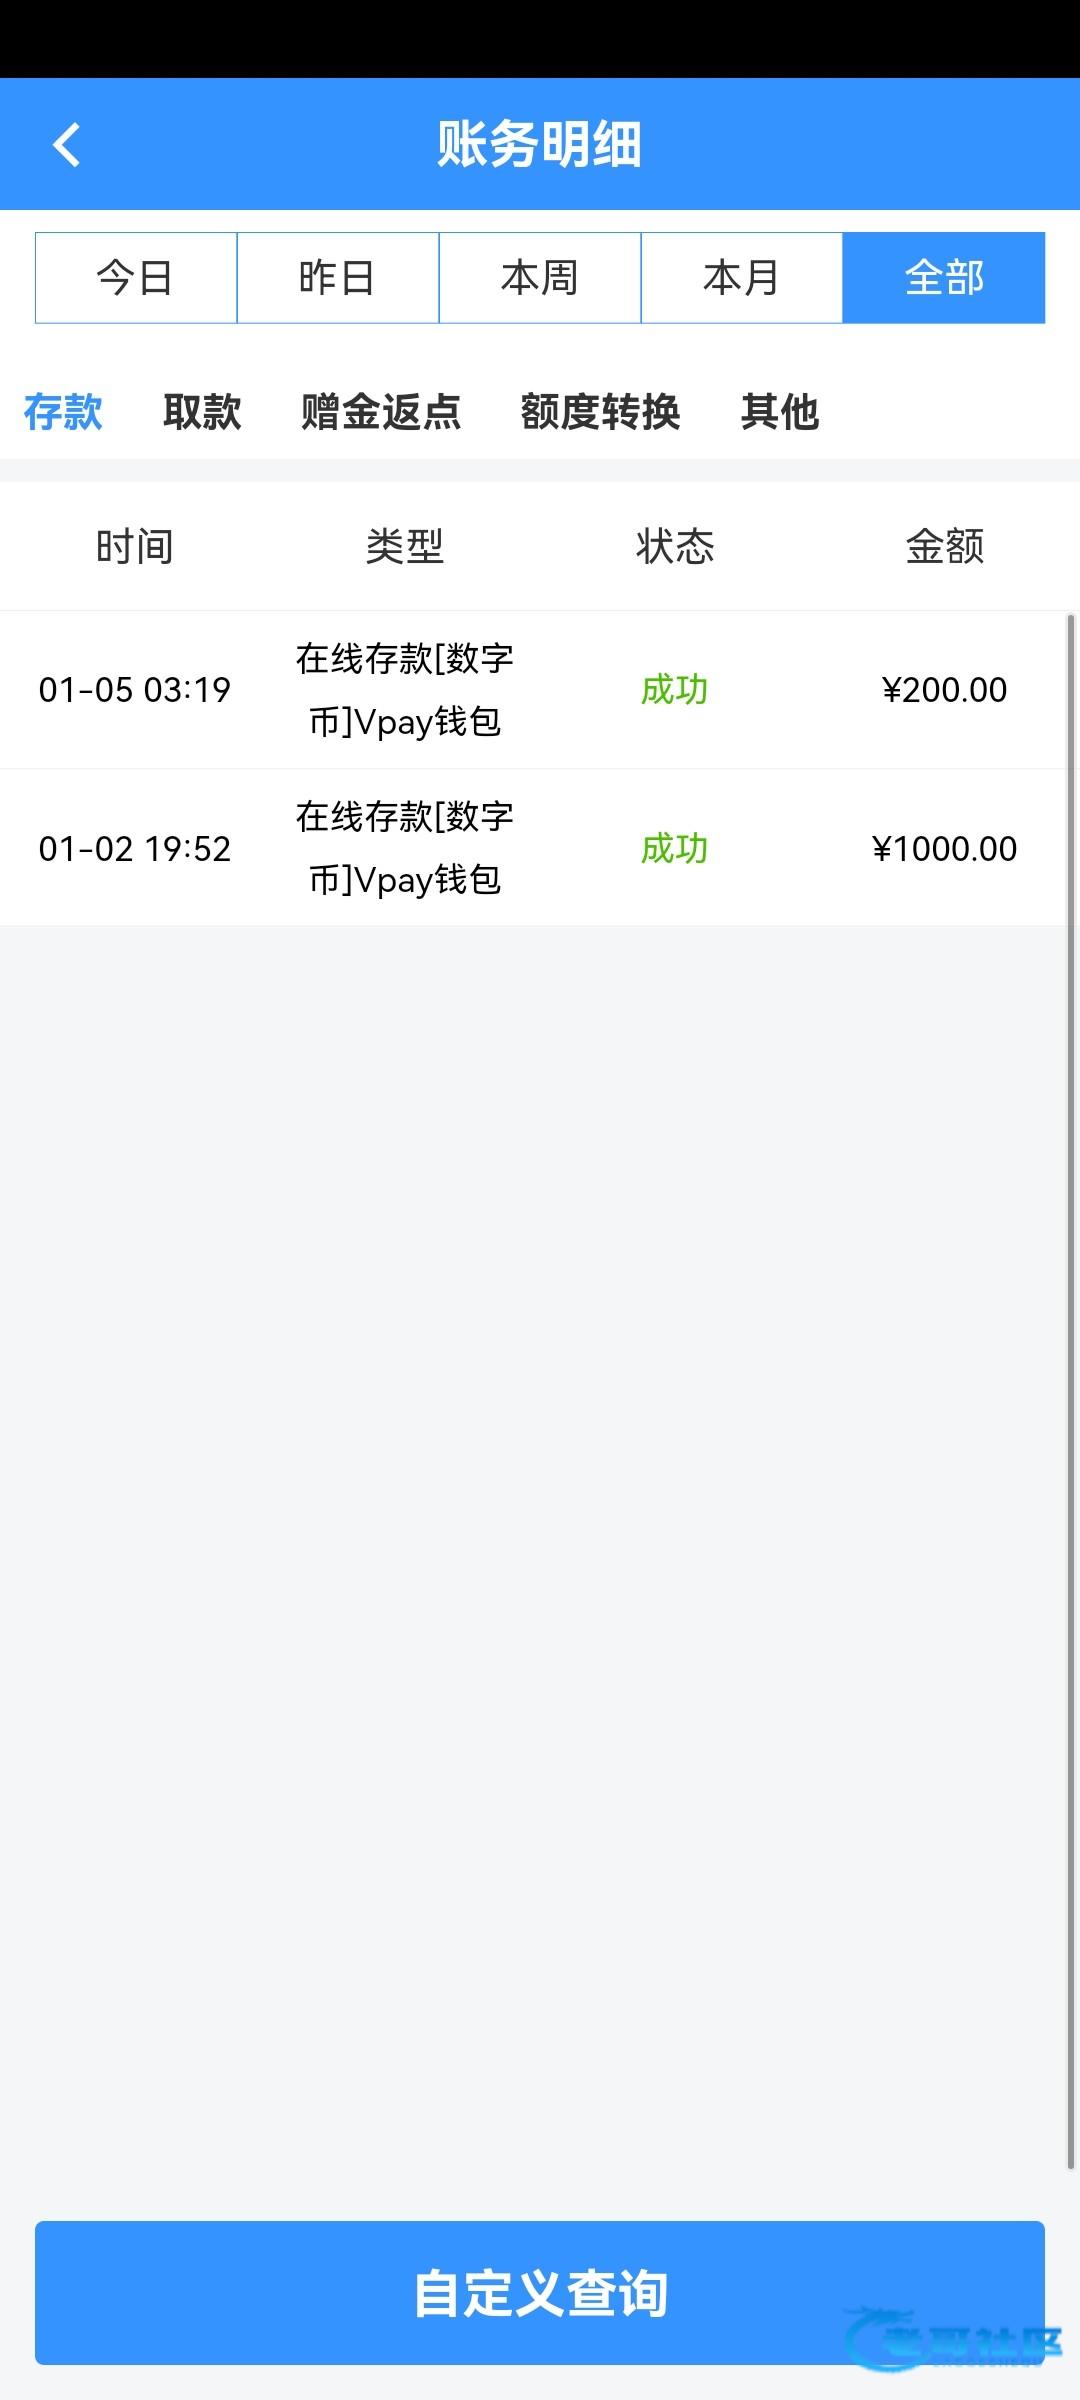Switch to the 本周 filter
The image size is (1080, 2400).
[x=540, y=278]
